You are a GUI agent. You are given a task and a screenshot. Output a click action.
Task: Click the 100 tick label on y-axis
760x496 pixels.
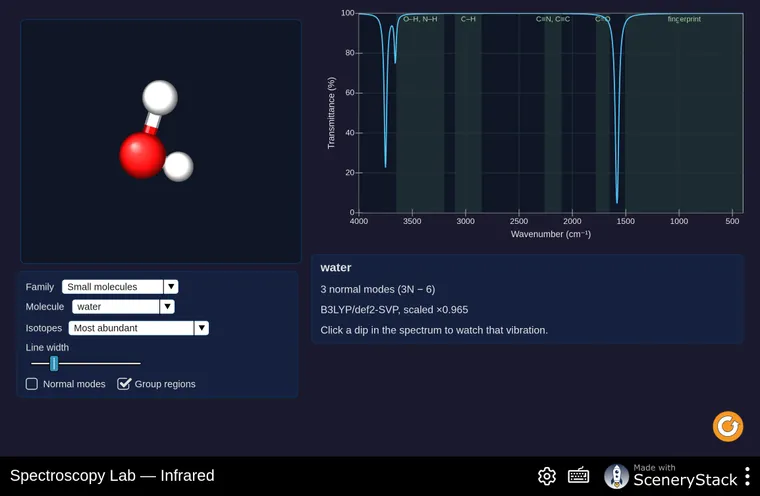point(348,13)
